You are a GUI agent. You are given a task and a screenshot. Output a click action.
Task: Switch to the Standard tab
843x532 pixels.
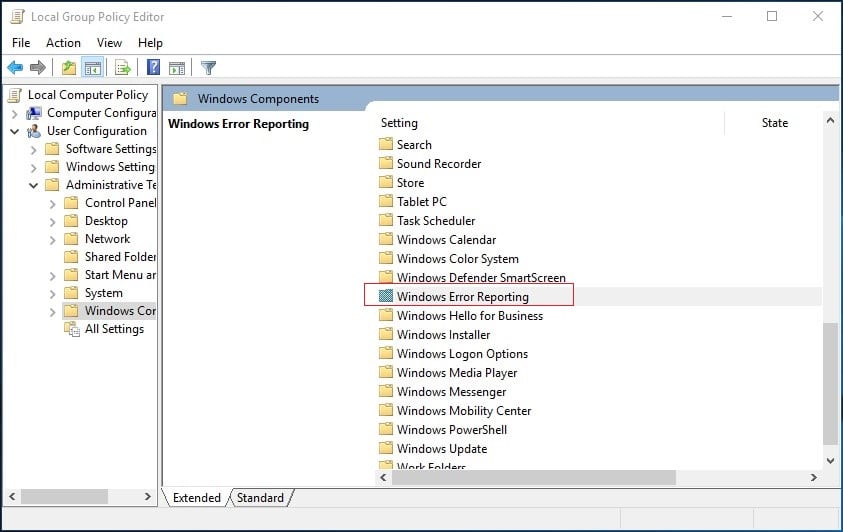(260, 498)
